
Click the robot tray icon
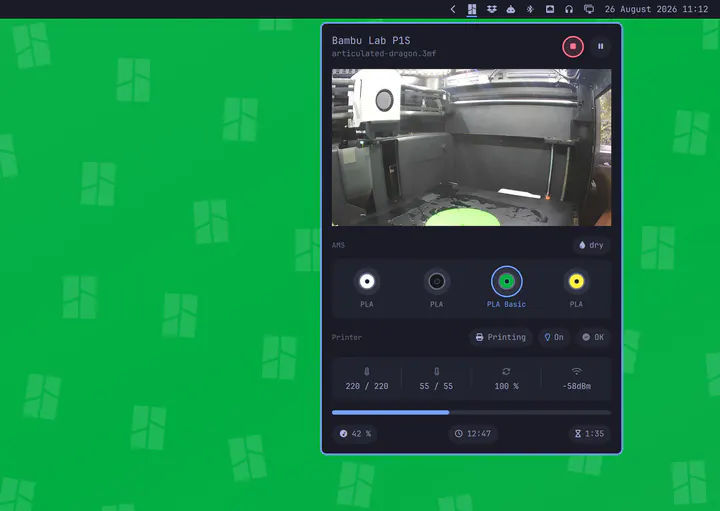tap(511, 9)
